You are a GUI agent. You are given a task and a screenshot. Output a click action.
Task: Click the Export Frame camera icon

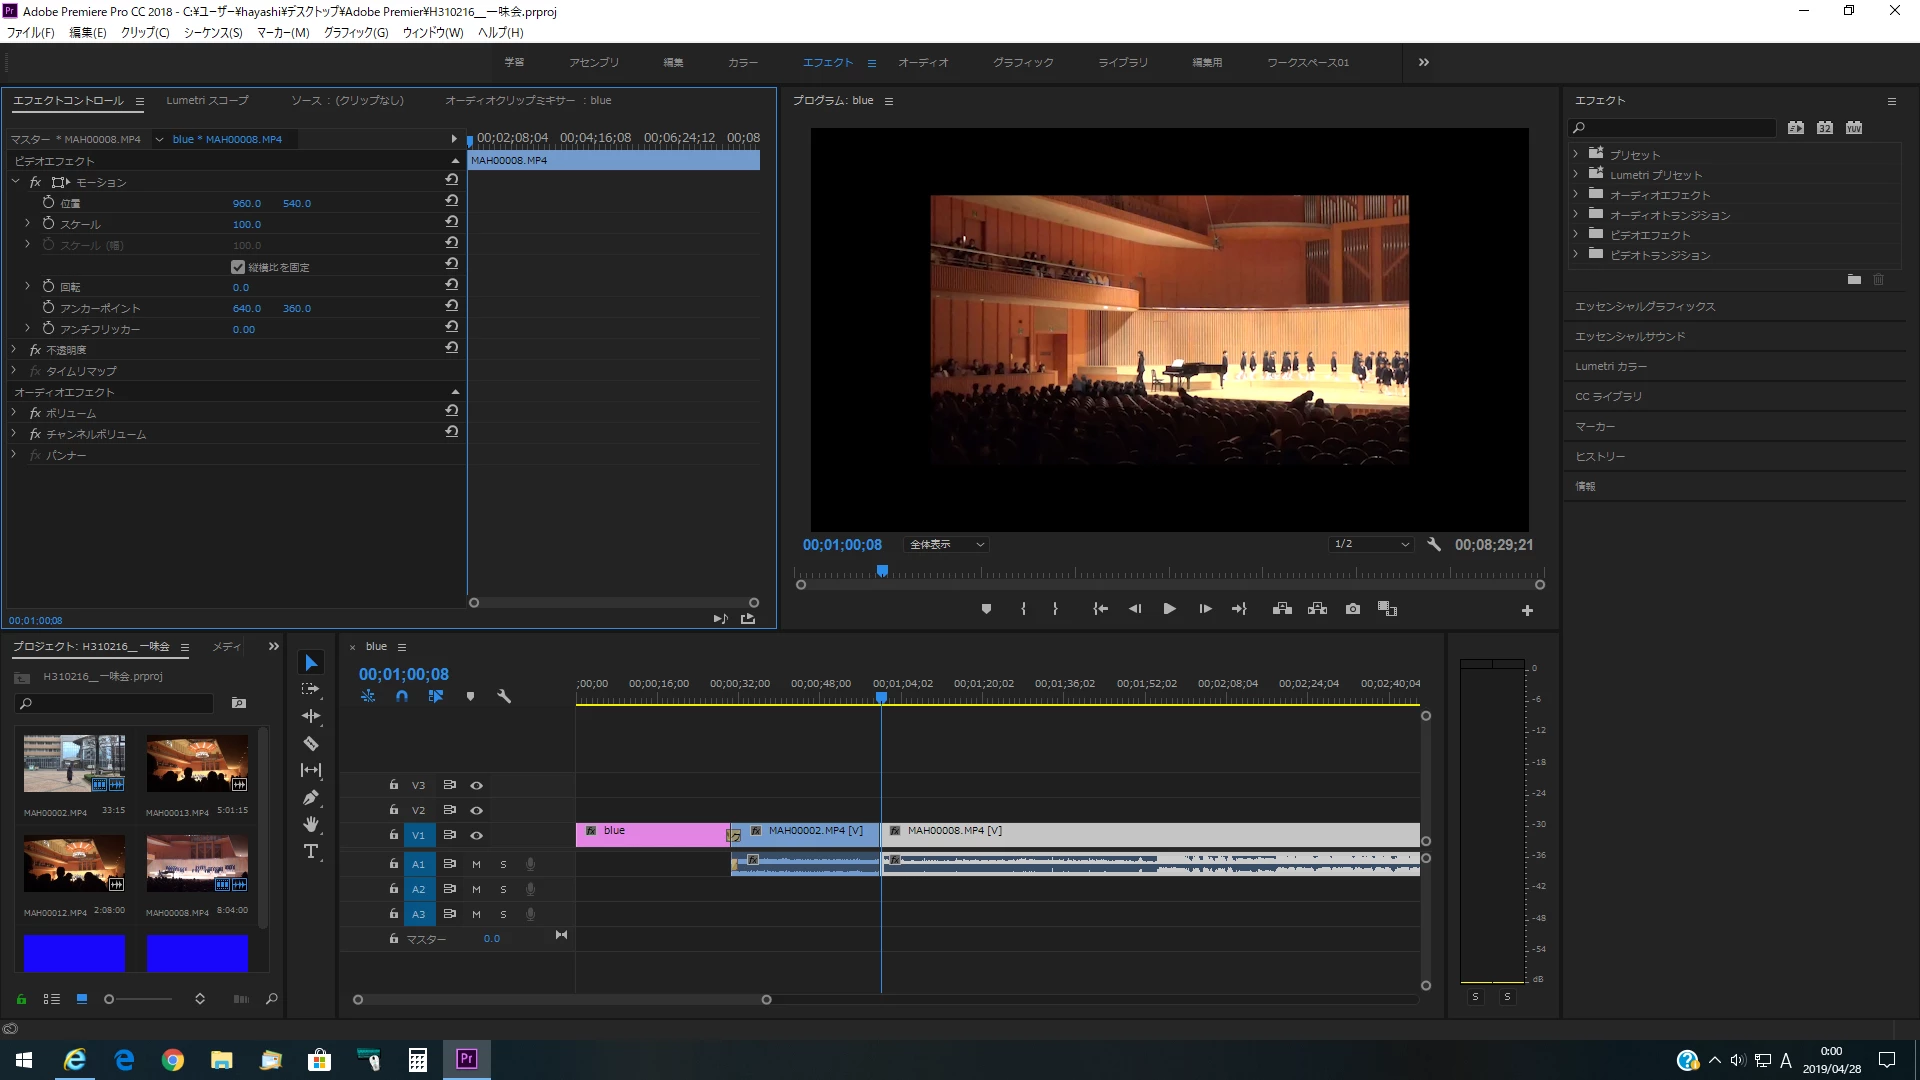tap(1352, 609)
